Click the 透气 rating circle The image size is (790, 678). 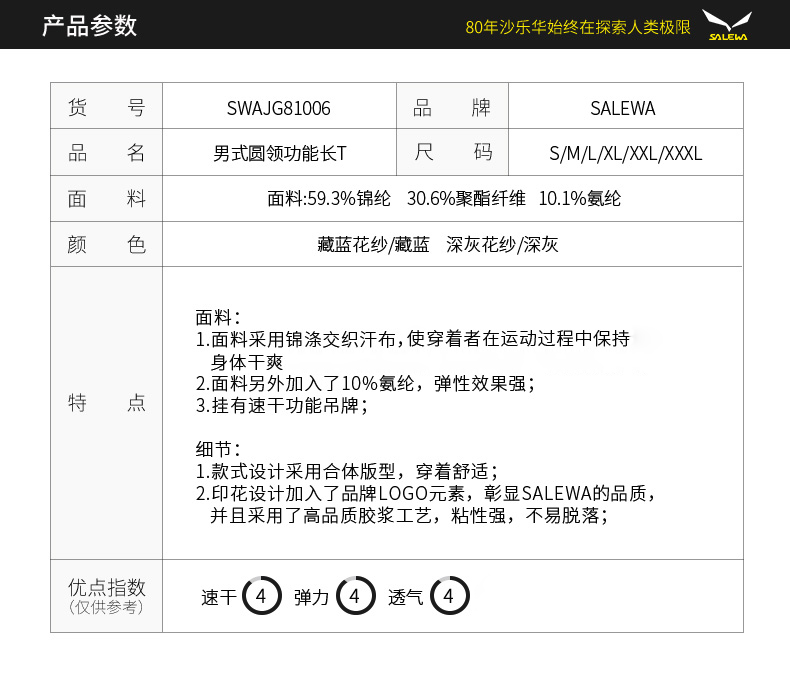(x=449, y=597)
